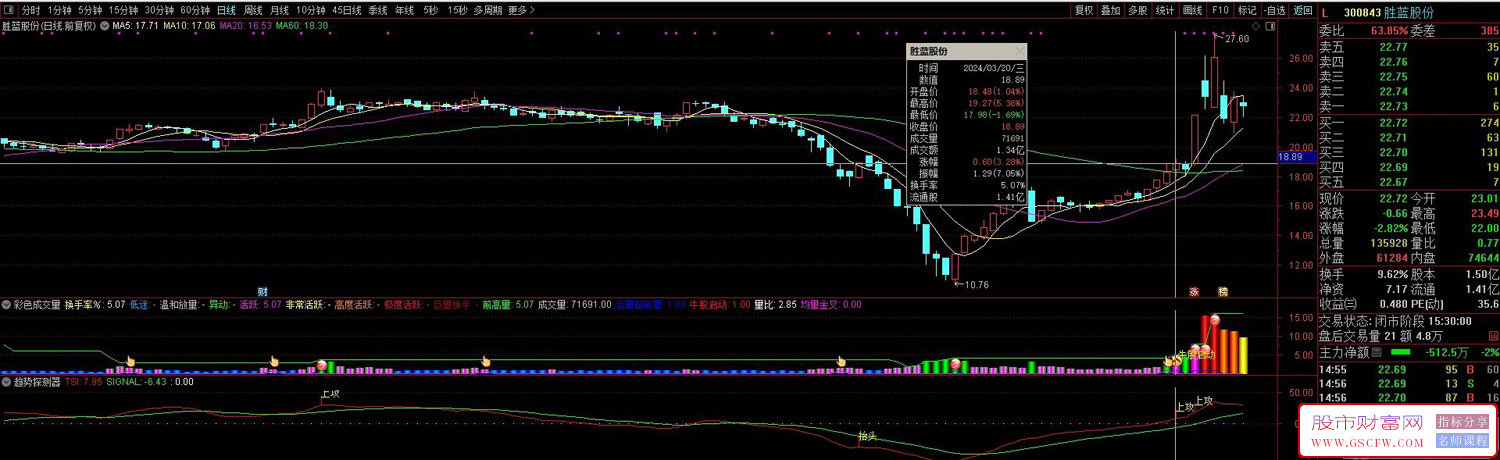
Task: Select the 15秒 period
Action: (457, 10)
